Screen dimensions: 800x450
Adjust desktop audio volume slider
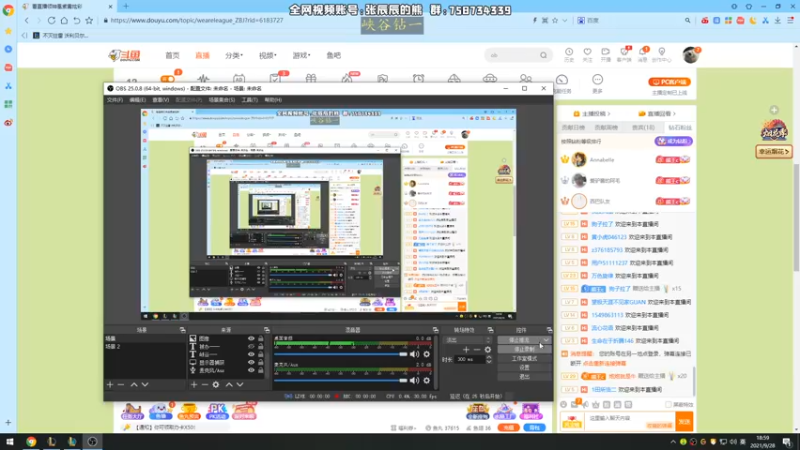coord(341,354)
